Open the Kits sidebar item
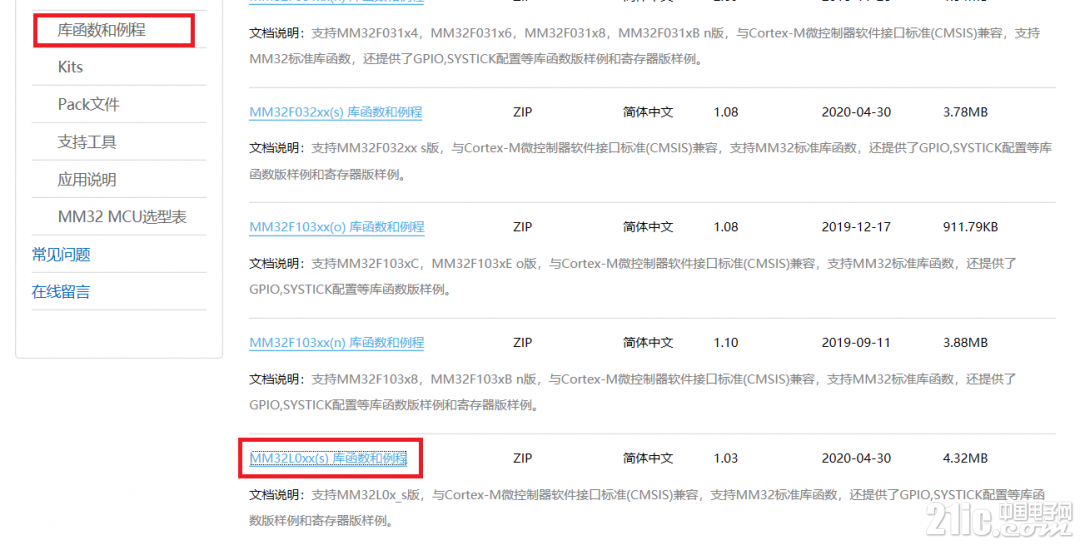1080x545 pixels. (70, 67)
